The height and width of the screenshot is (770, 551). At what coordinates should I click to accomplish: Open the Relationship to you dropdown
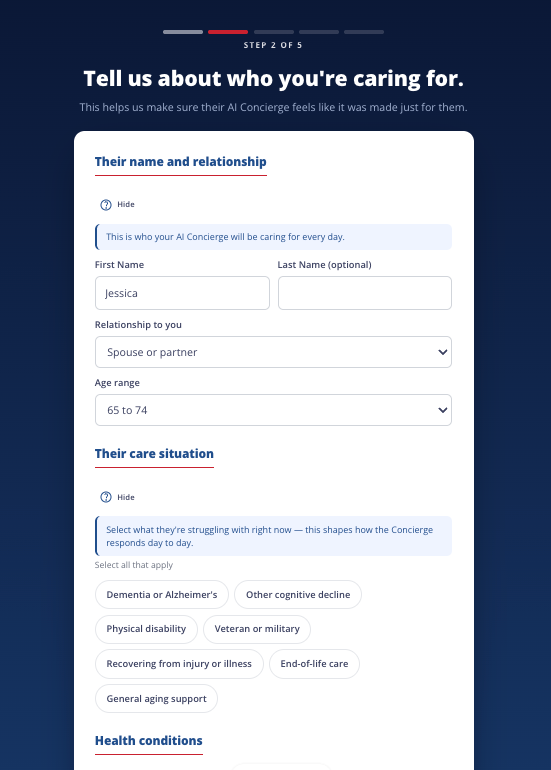273,352
